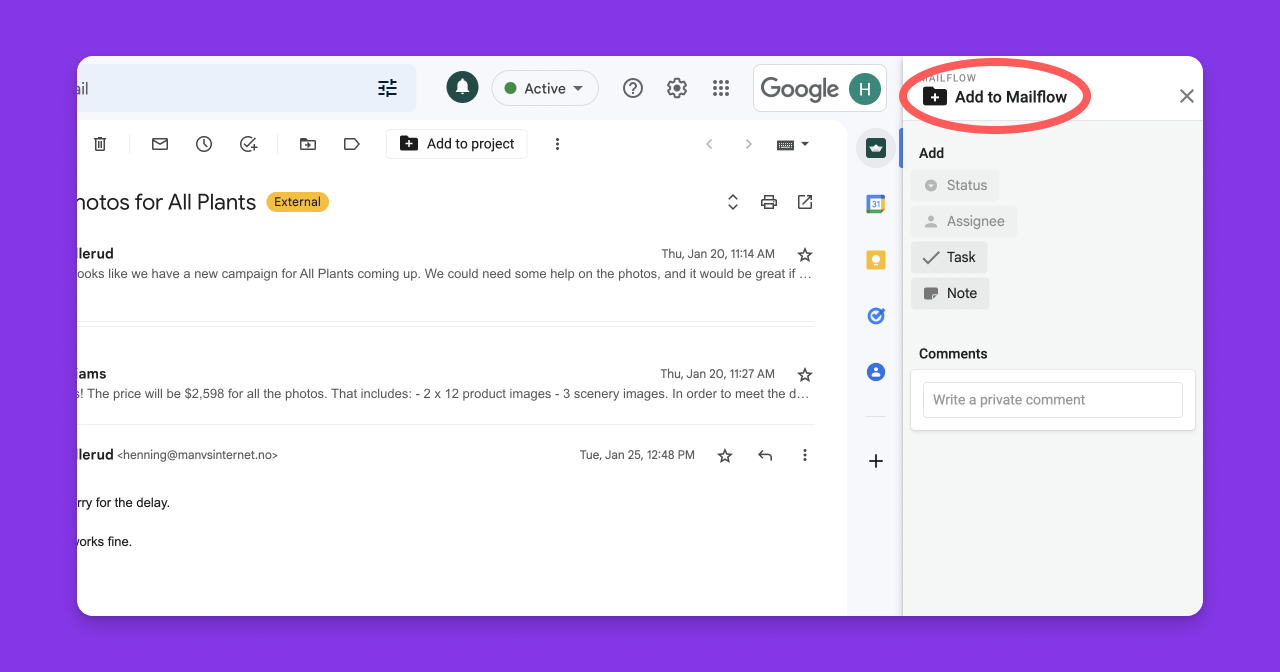Open the Google apps grid

[x=721, y=88]
